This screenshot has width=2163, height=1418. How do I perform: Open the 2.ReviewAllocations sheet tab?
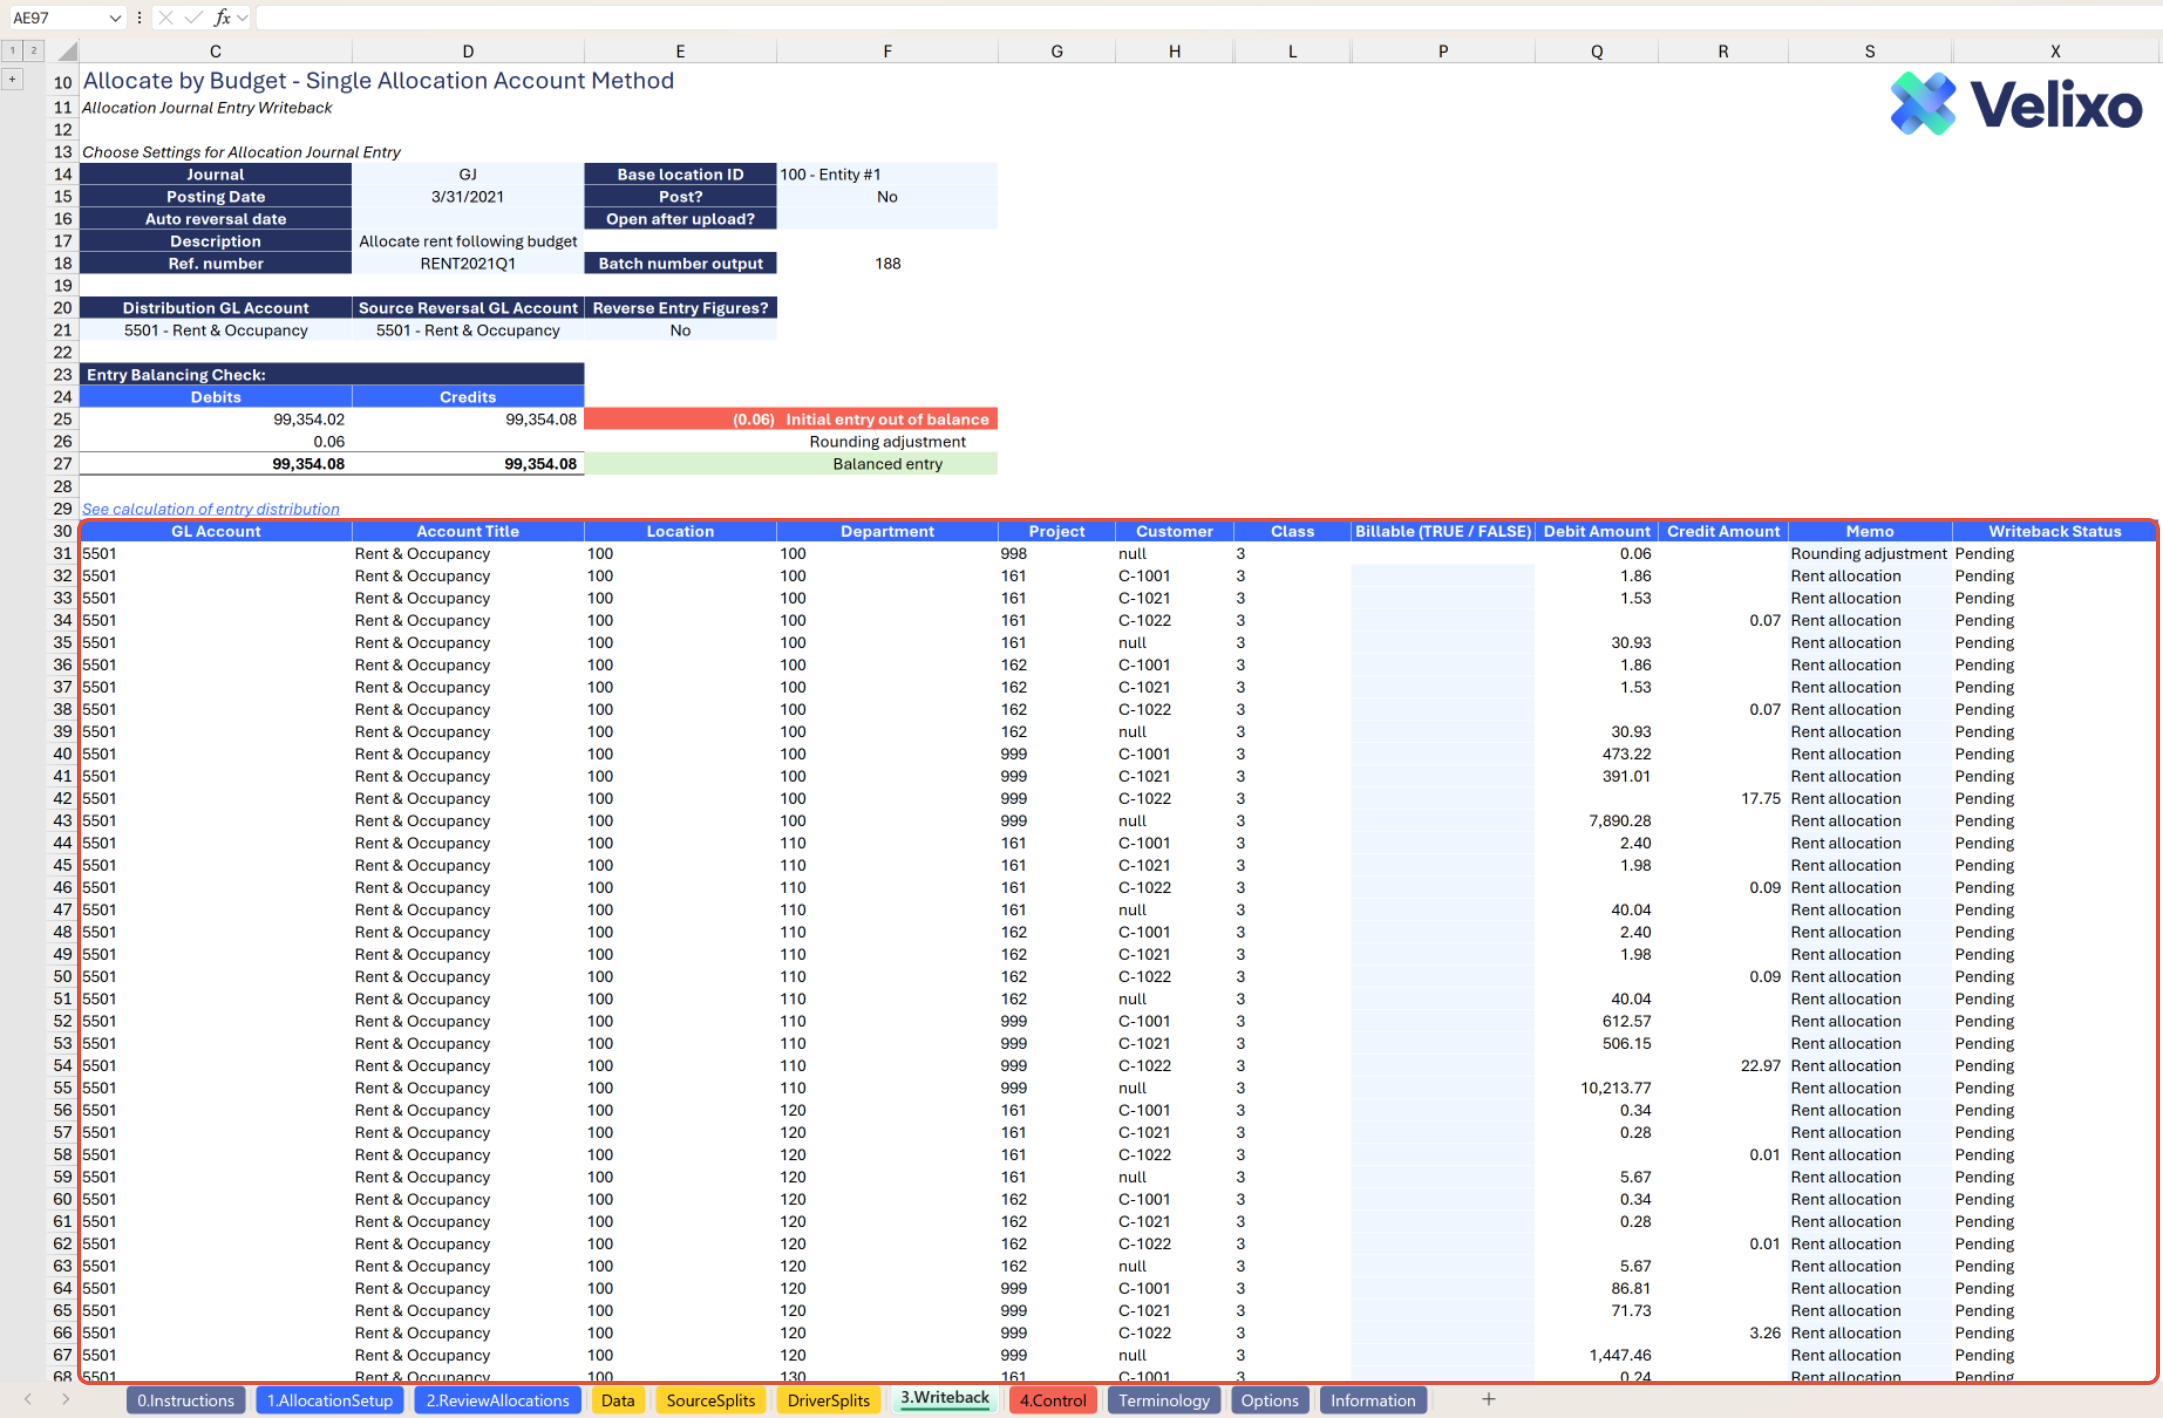[x=497, y=1400]
